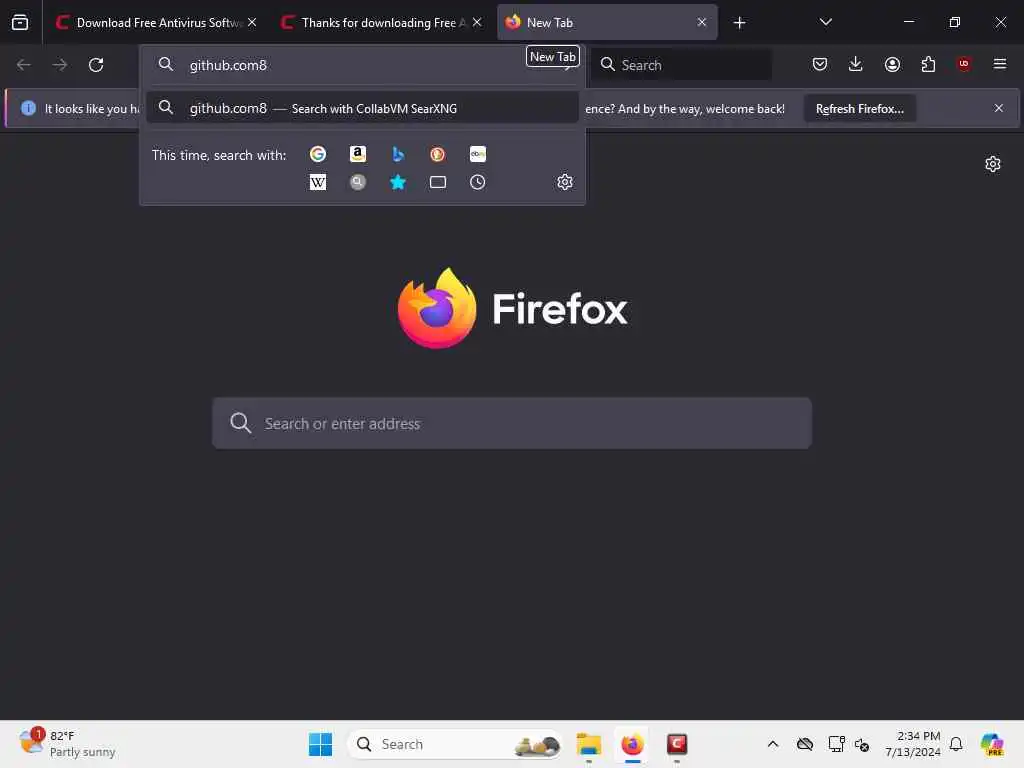Search this time with DuckDuckGo
This screenshot has height=768, width=1024.
438,154
